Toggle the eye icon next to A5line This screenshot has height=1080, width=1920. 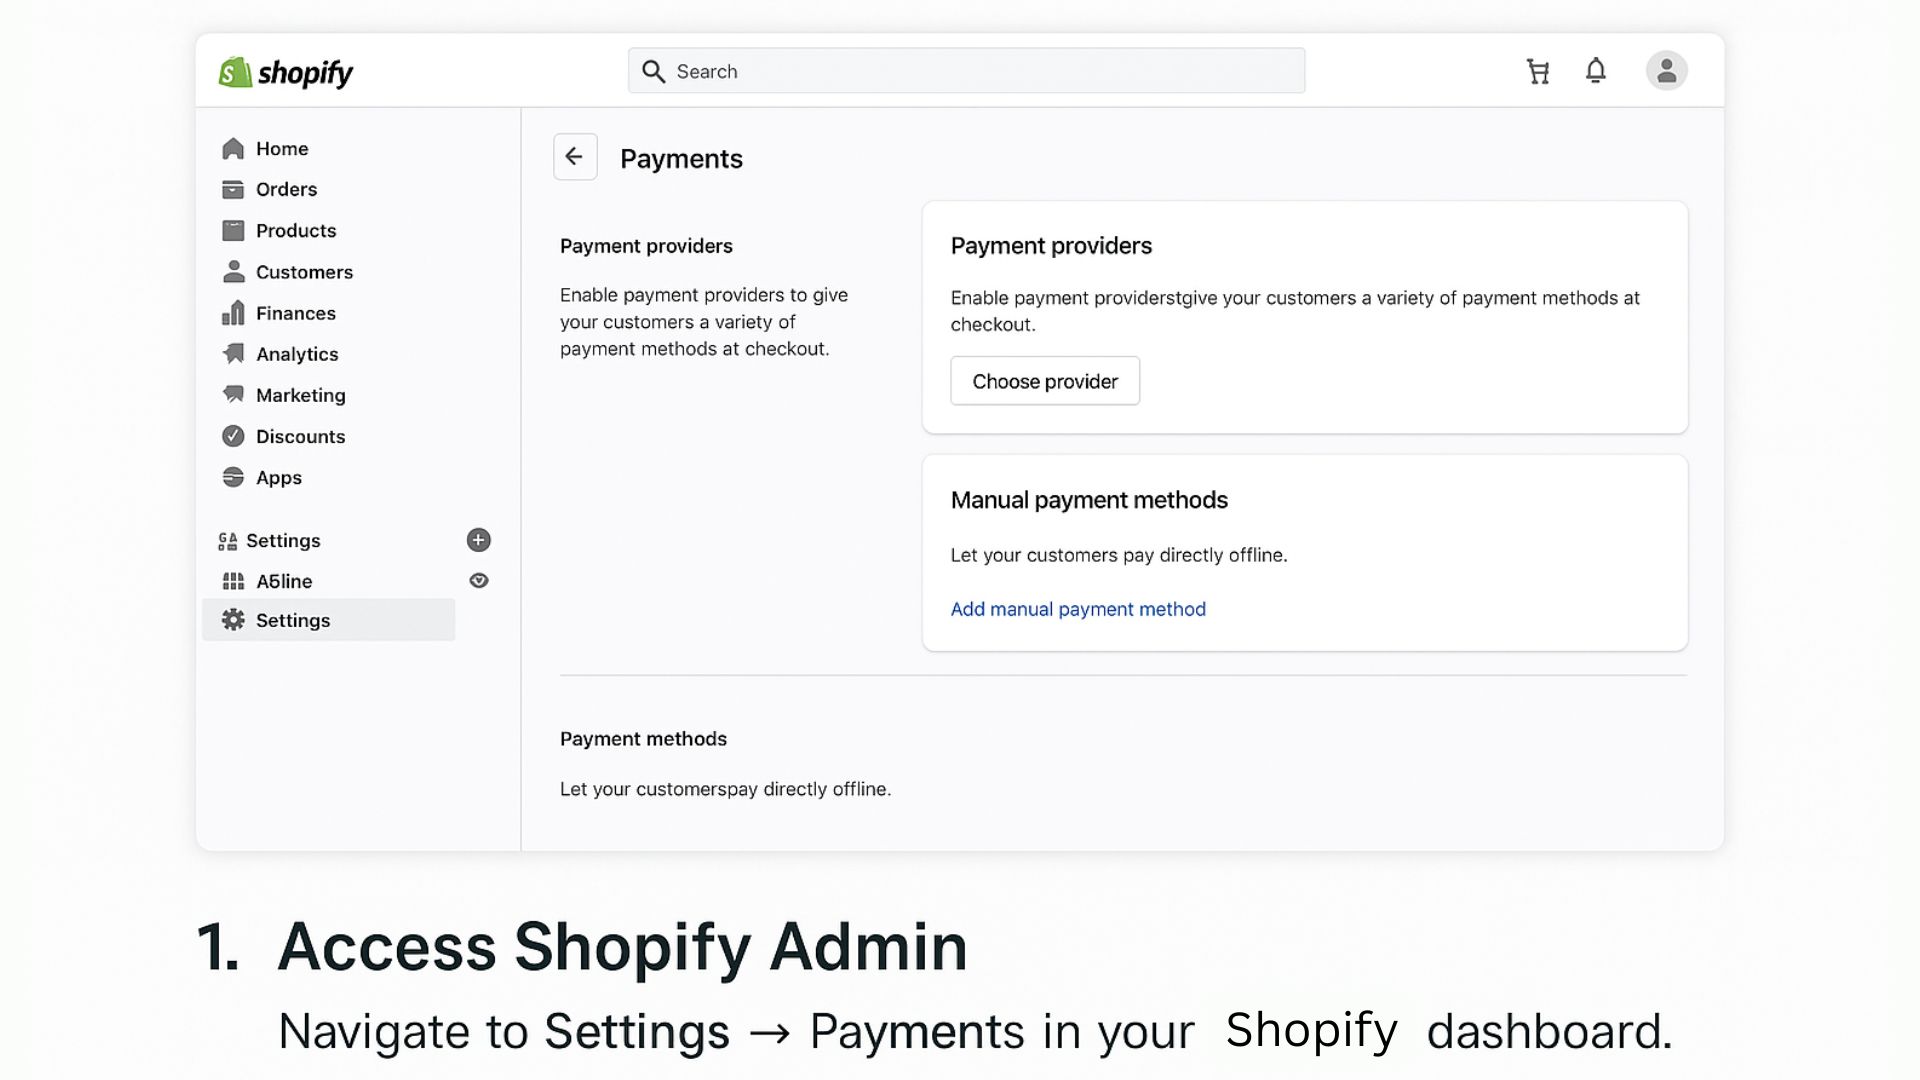pos(479,581)
